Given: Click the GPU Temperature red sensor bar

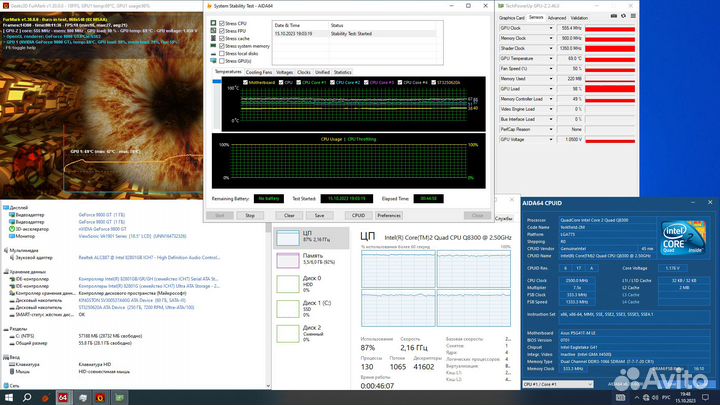Looking at the screenshot, I should tap(610, 59).
